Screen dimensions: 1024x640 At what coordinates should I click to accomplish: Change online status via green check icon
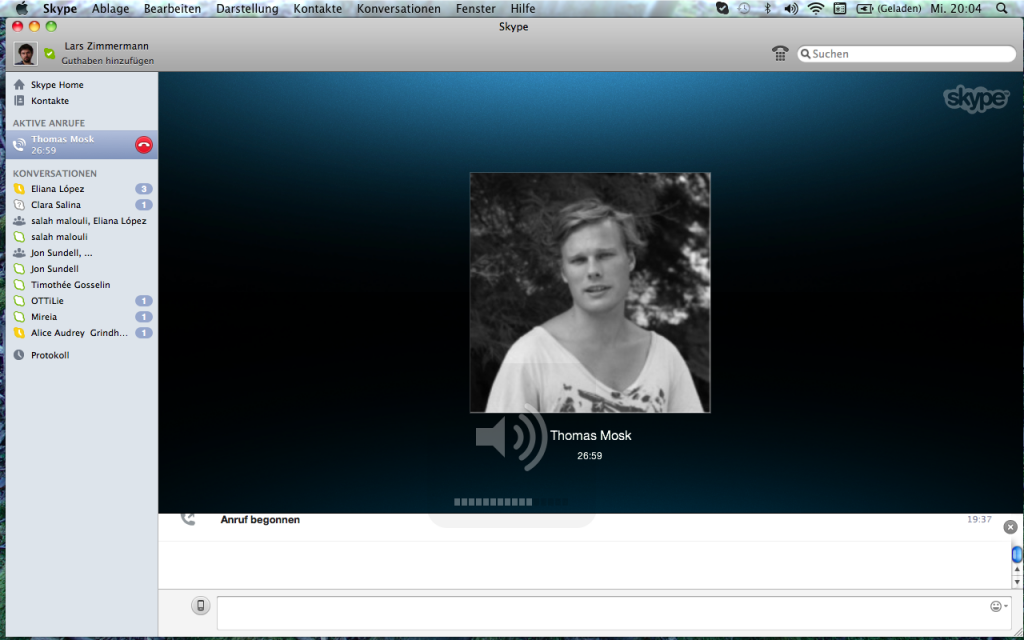pyautogui.click(x=50, y=54)
